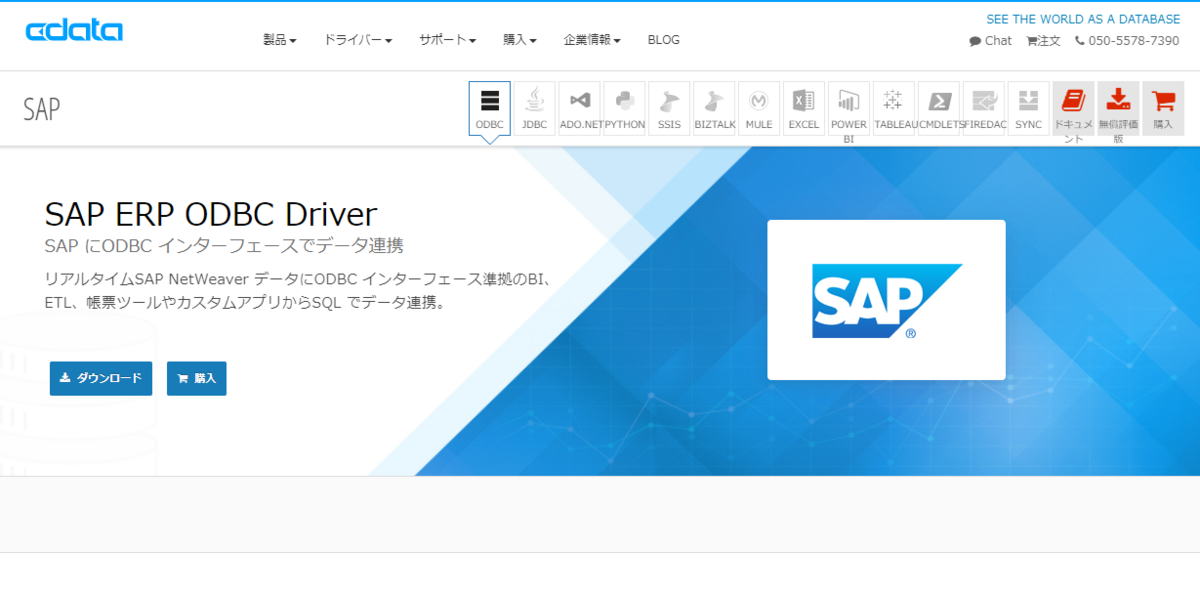Click the CData logo
This screenshot has height=595, width=1200.
pyautogui.click(x=74, y=30)
